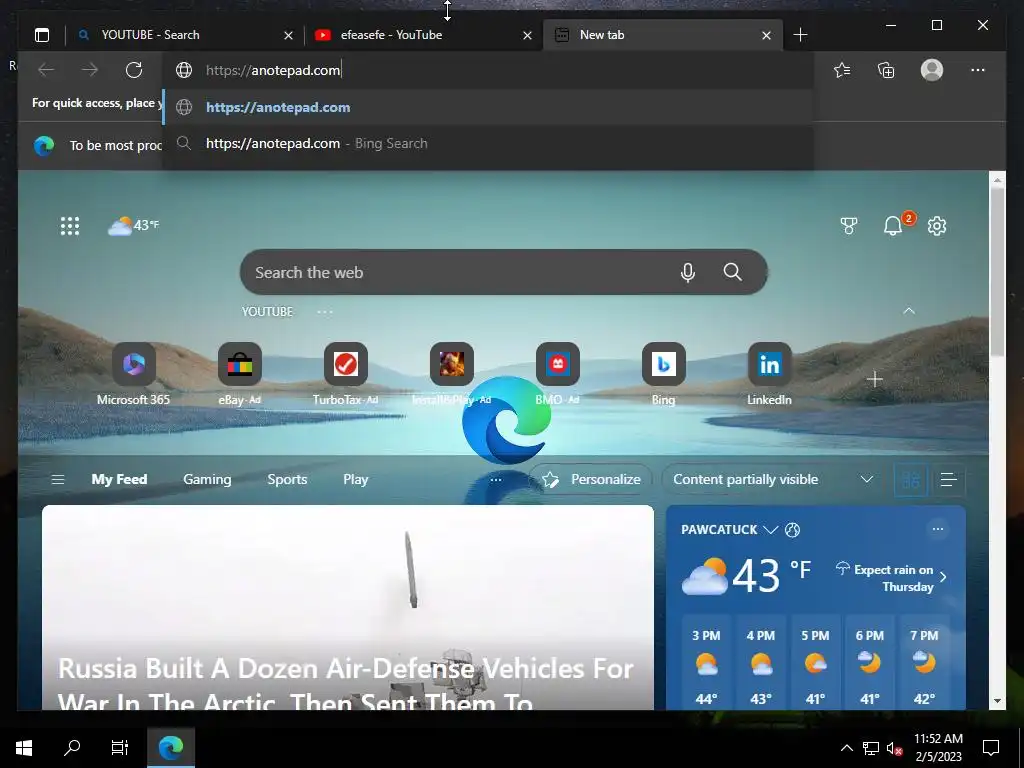Close the efeasefe - YouTube tab
Viewport: 1024px width, 768px height.
pyautogui.click(x=527, y=35)
